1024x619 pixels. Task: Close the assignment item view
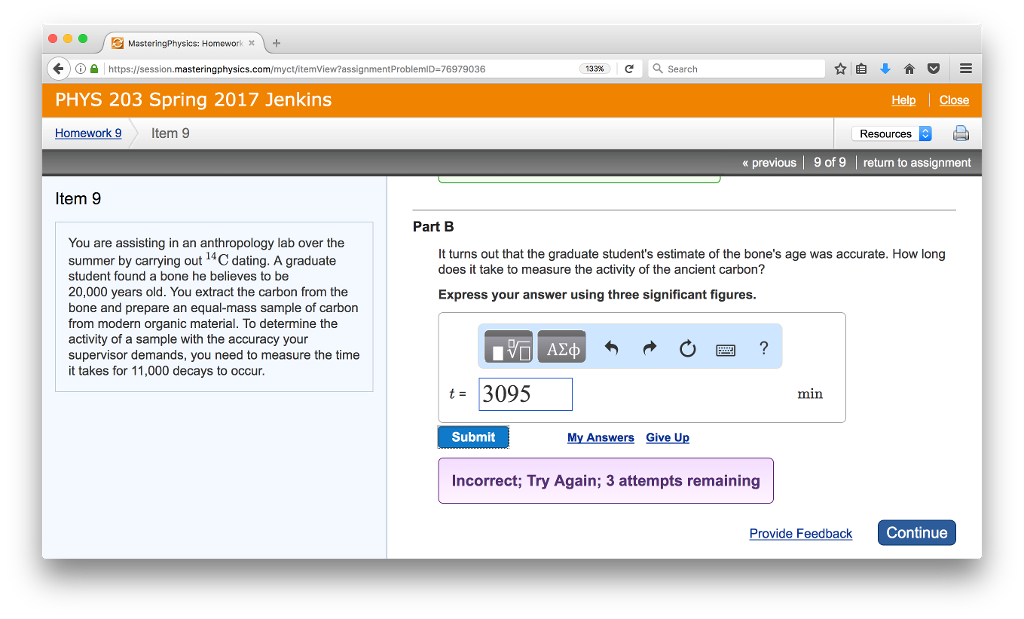(954, 100)
